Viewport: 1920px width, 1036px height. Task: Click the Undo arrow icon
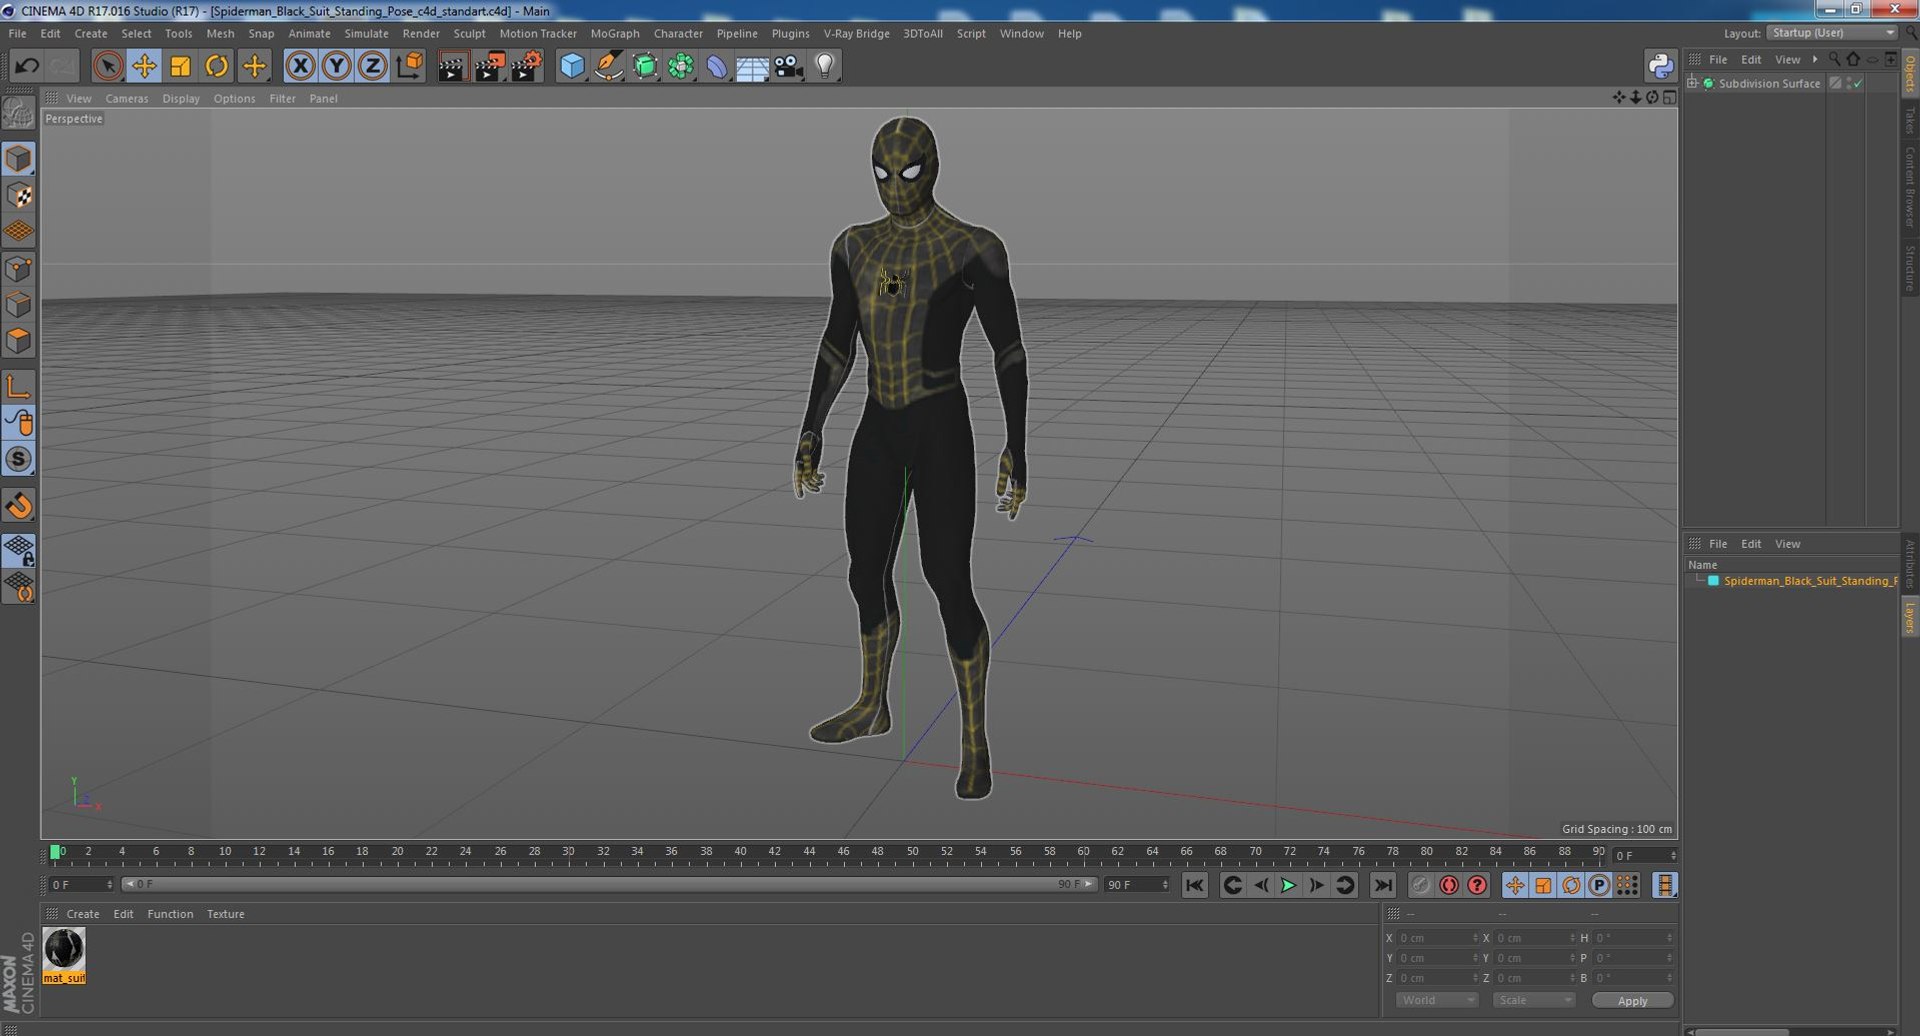27,67
